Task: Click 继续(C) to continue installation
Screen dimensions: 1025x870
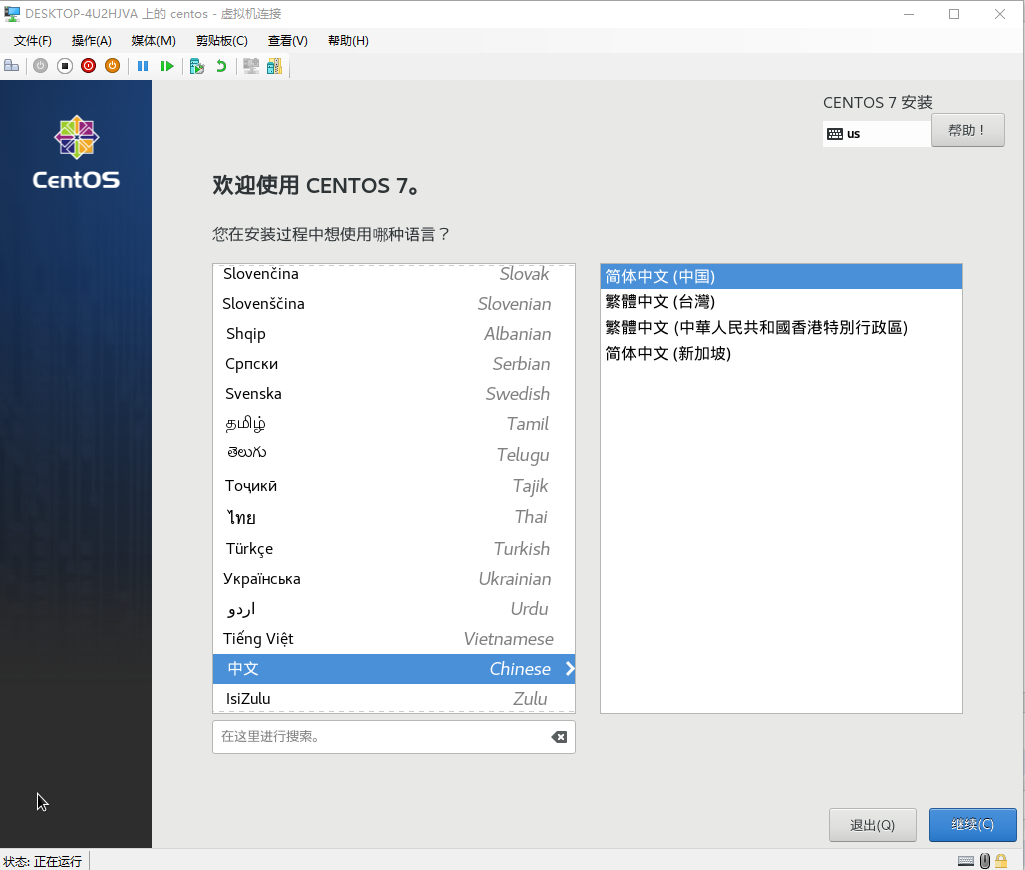Action: (x=972, y=825)
